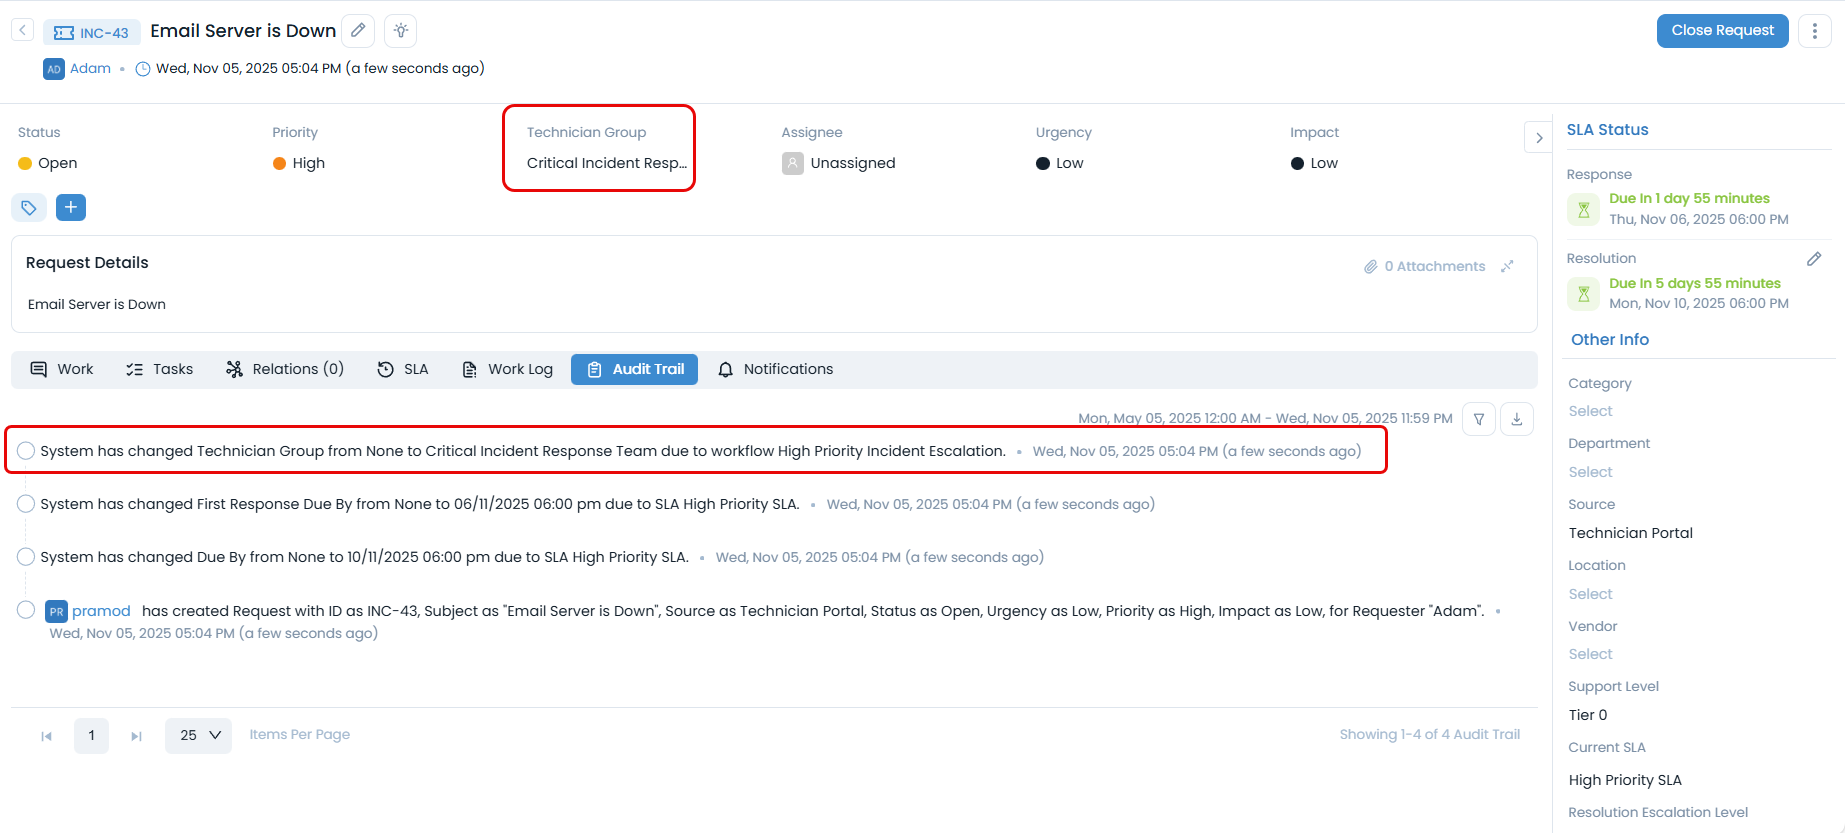Select the Audit Trail tab
This screenshot has height=833, width=1845.
[x=634, y=369]
